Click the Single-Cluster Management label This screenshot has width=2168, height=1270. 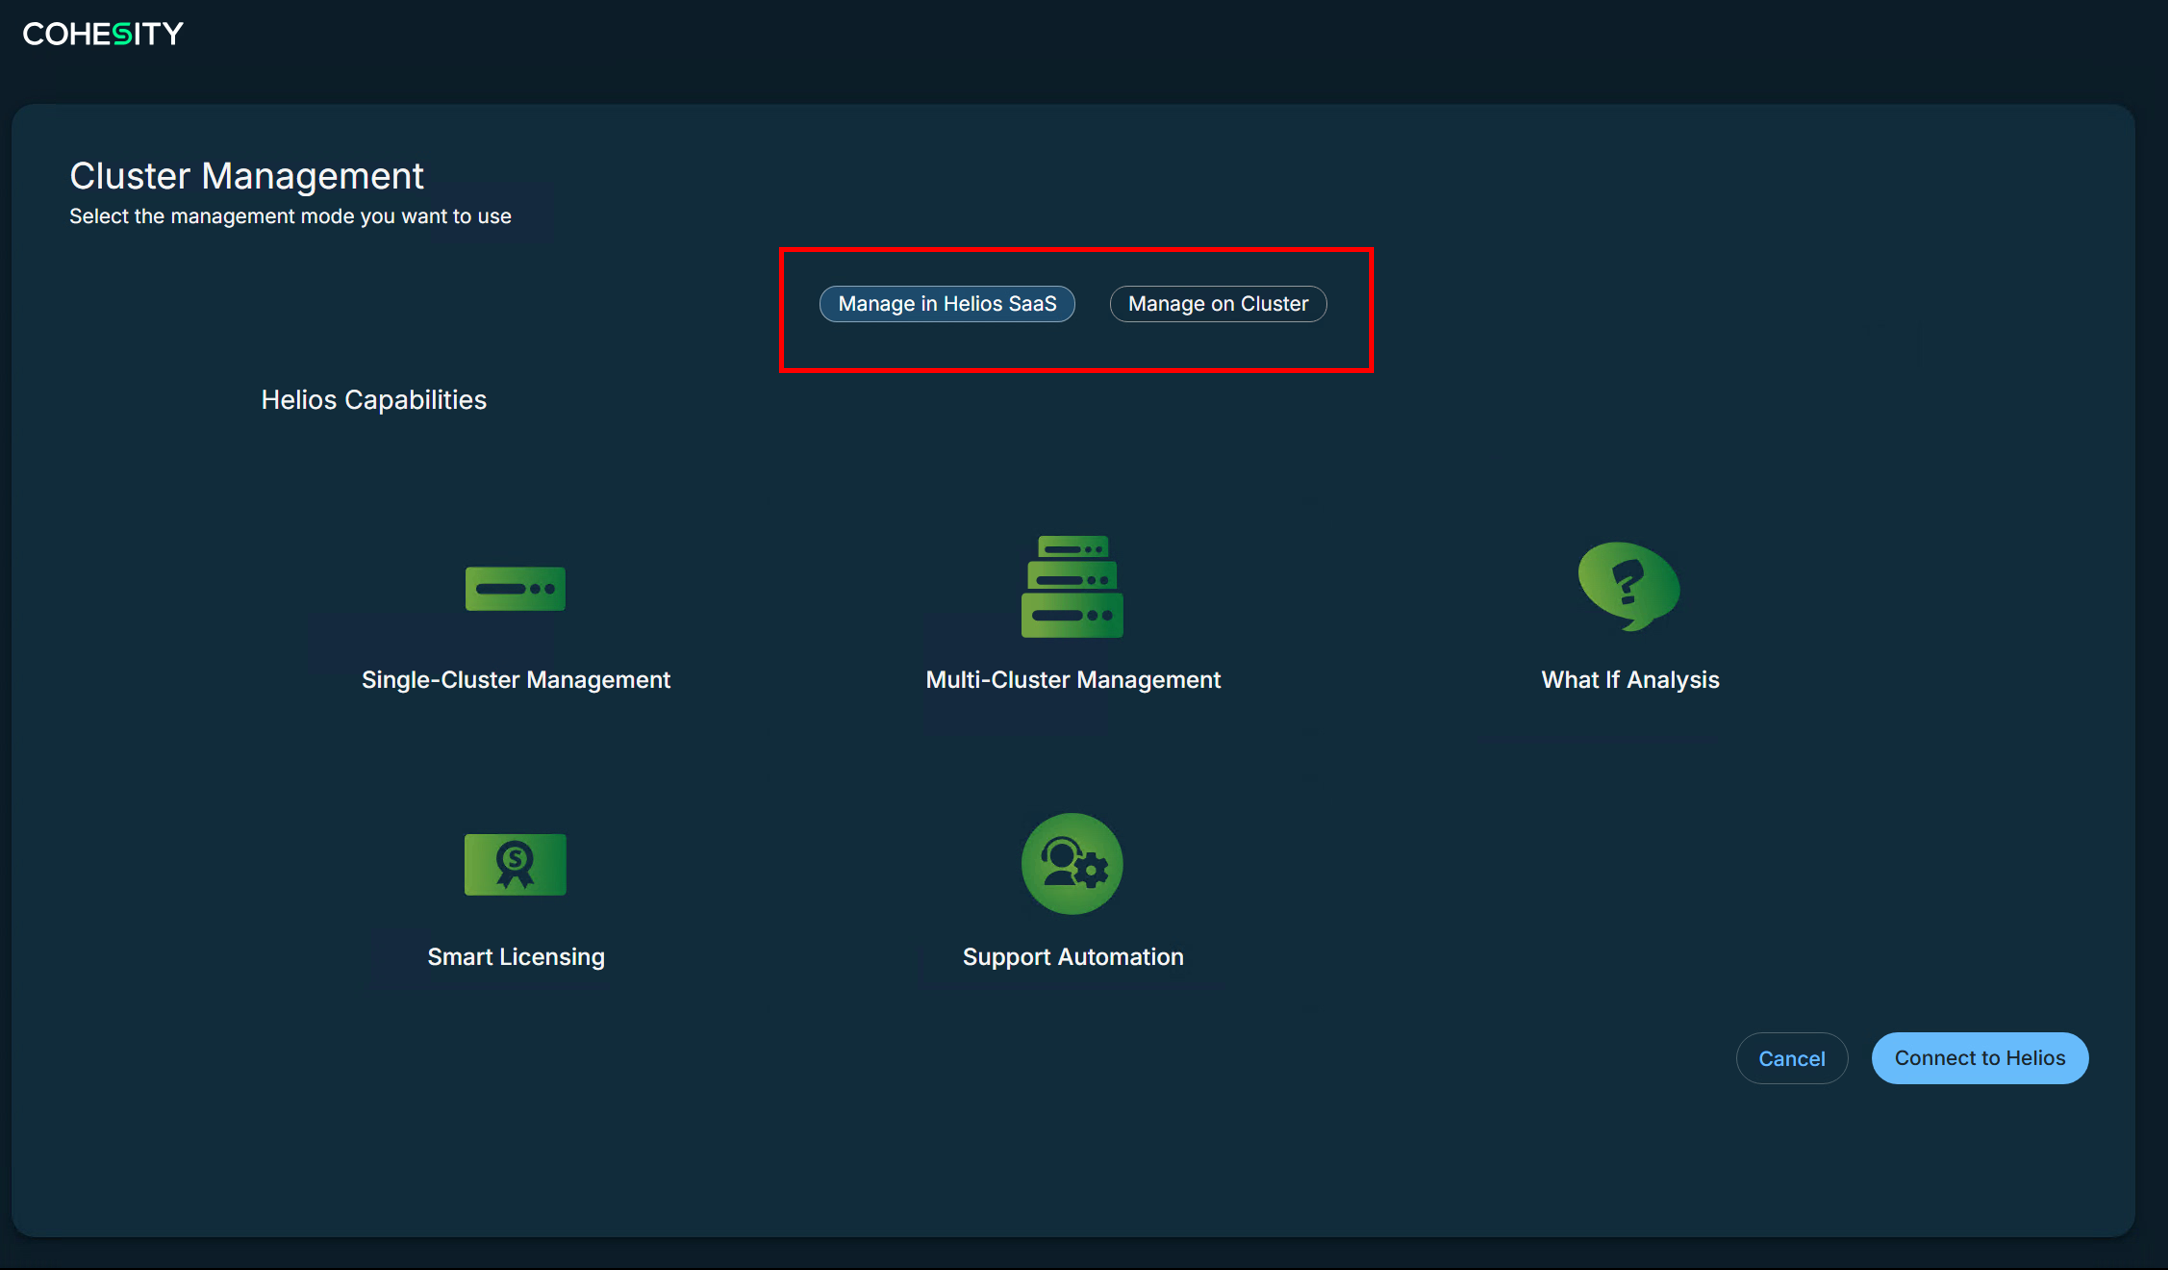[x=516, y=680]
